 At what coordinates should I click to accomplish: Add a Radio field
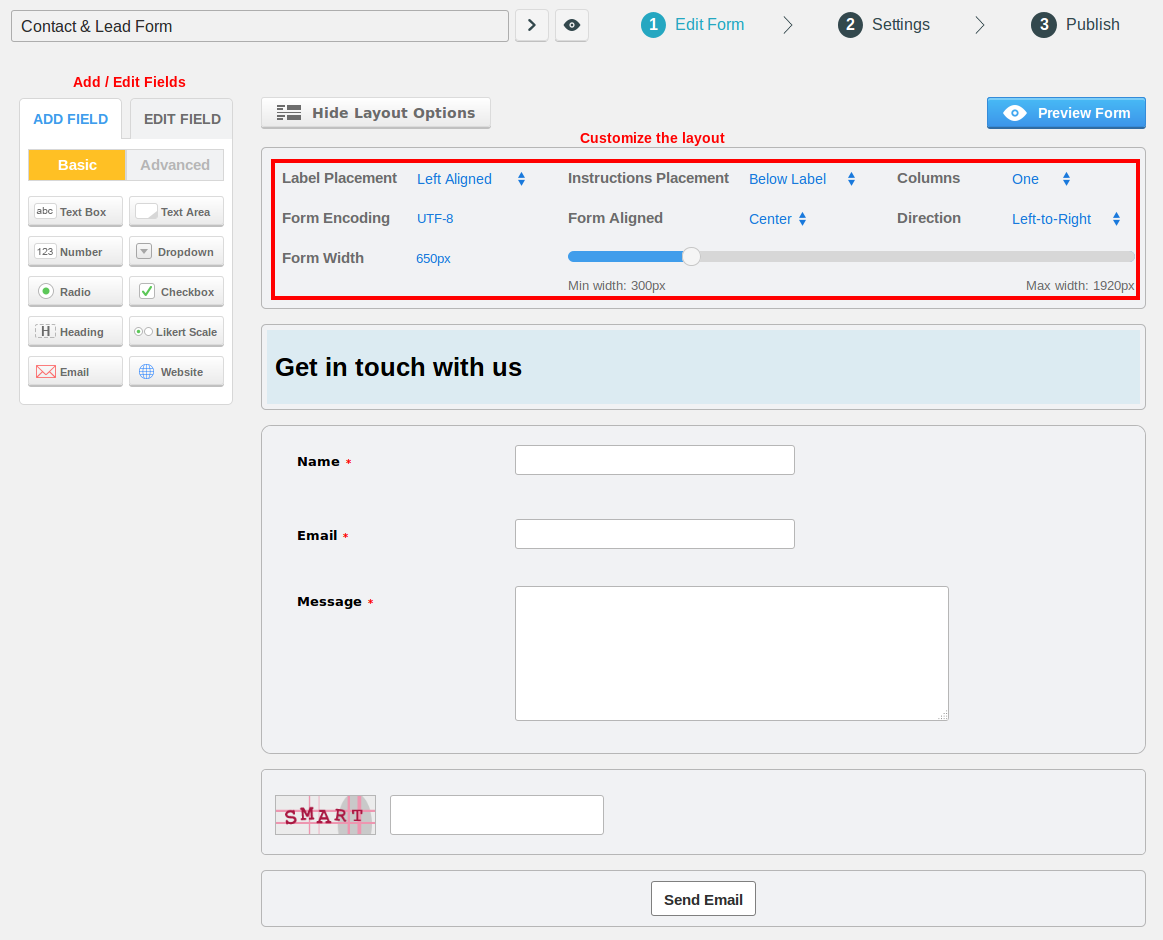coord(75,291)
